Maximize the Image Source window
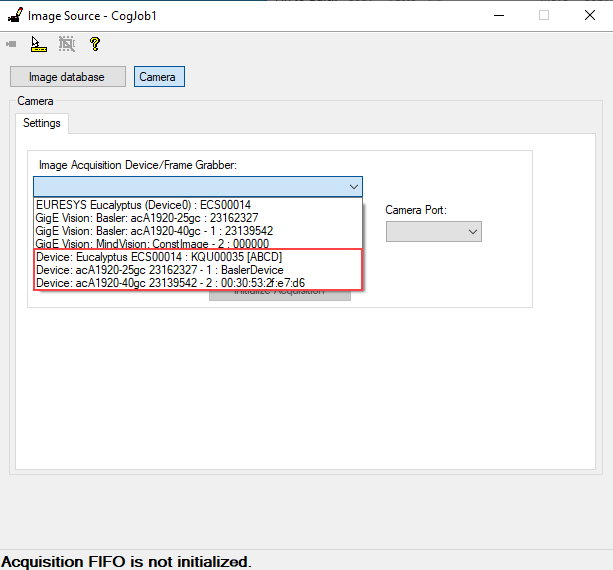613x570 pixels. 544,15
